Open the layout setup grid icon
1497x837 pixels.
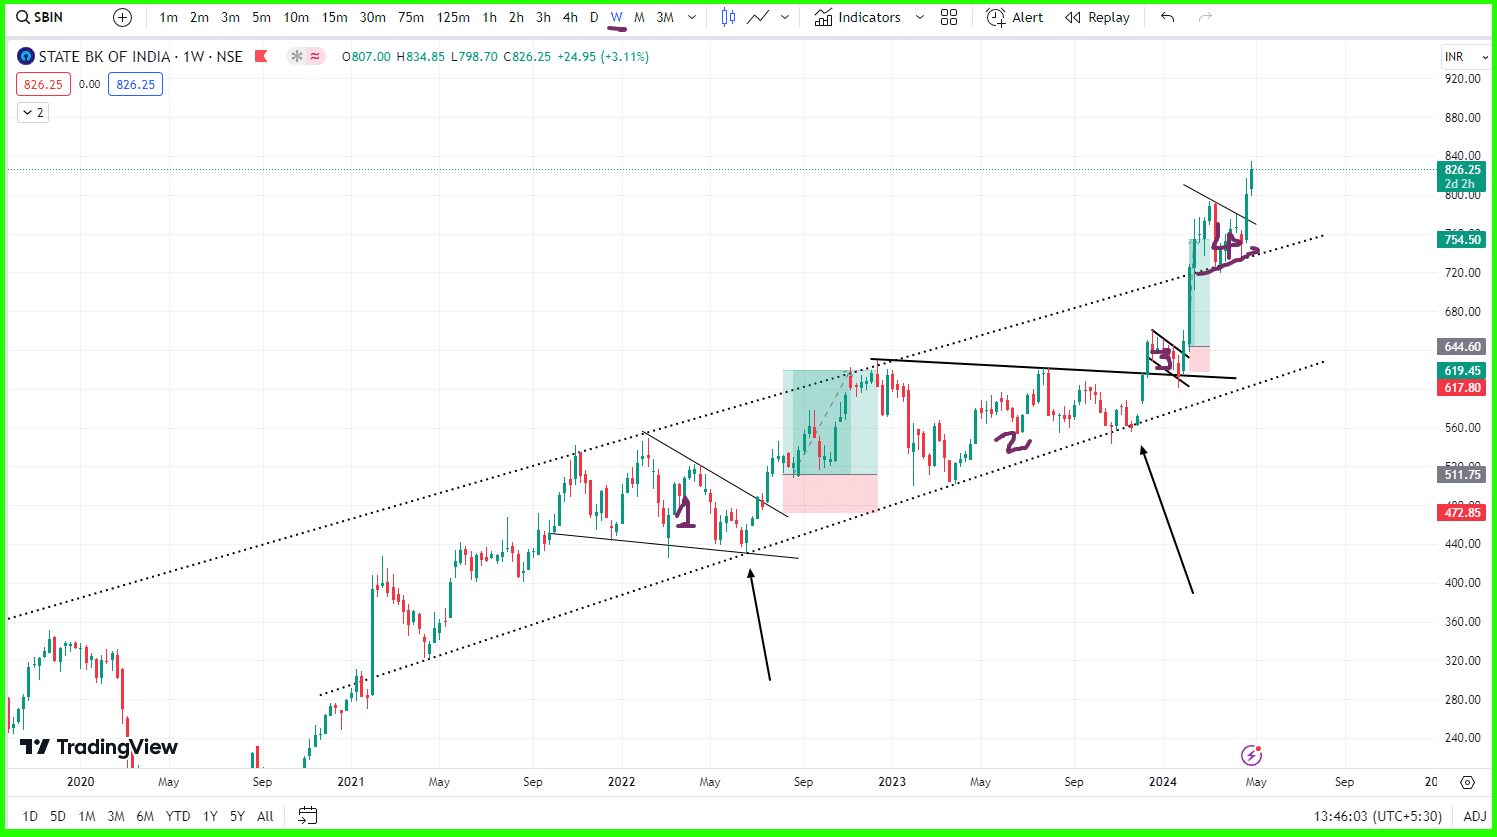coord(949,17)
